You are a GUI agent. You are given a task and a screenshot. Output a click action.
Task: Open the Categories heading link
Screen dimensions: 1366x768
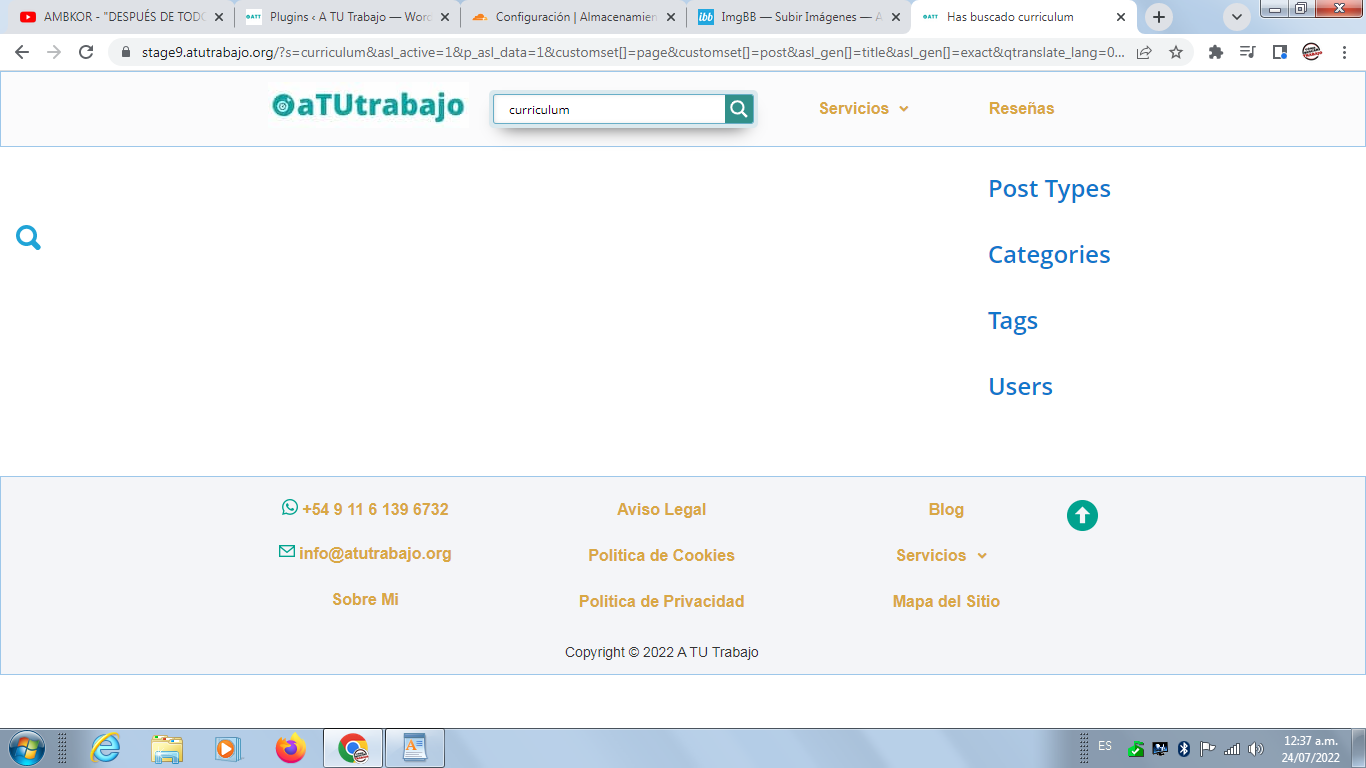pyautogui.click(x=1049, y=255)
